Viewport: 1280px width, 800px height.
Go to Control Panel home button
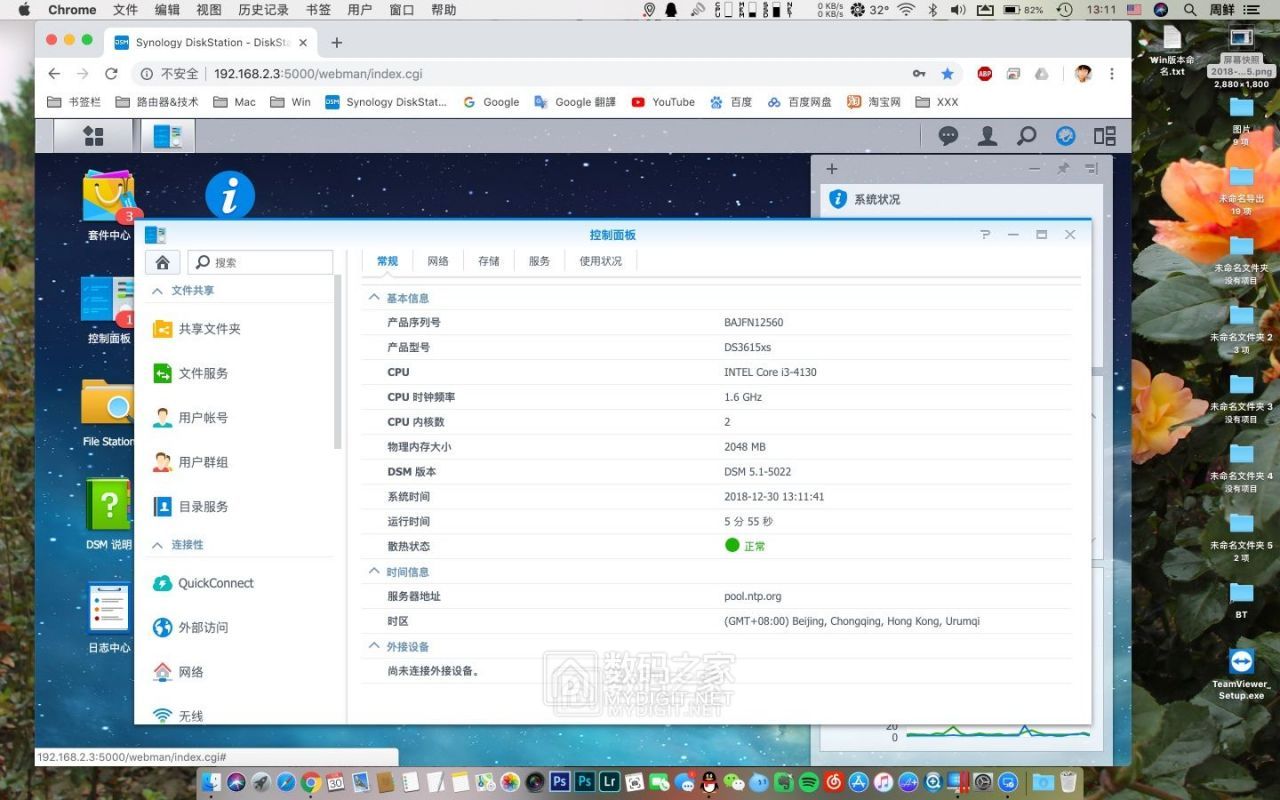click(163, 262)
